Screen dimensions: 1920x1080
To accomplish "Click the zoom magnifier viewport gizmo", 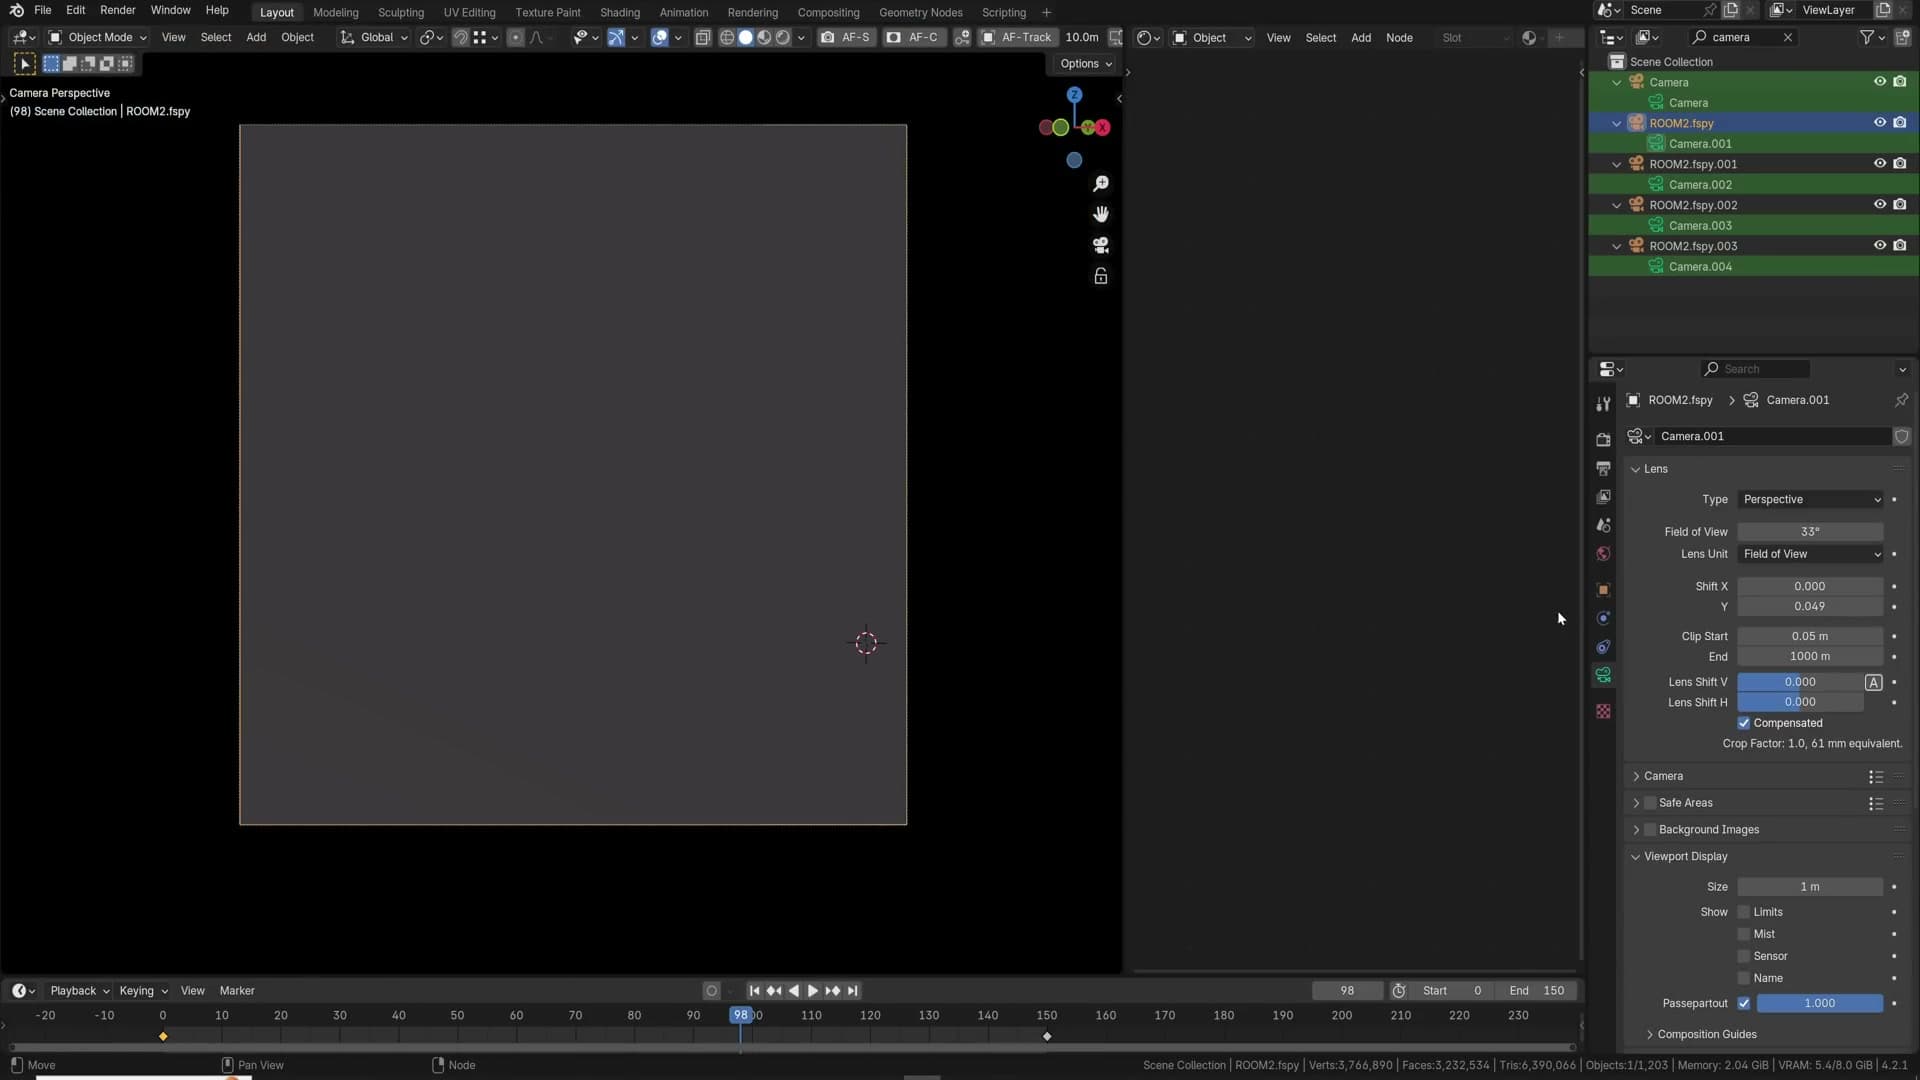I will (1101, 184).
